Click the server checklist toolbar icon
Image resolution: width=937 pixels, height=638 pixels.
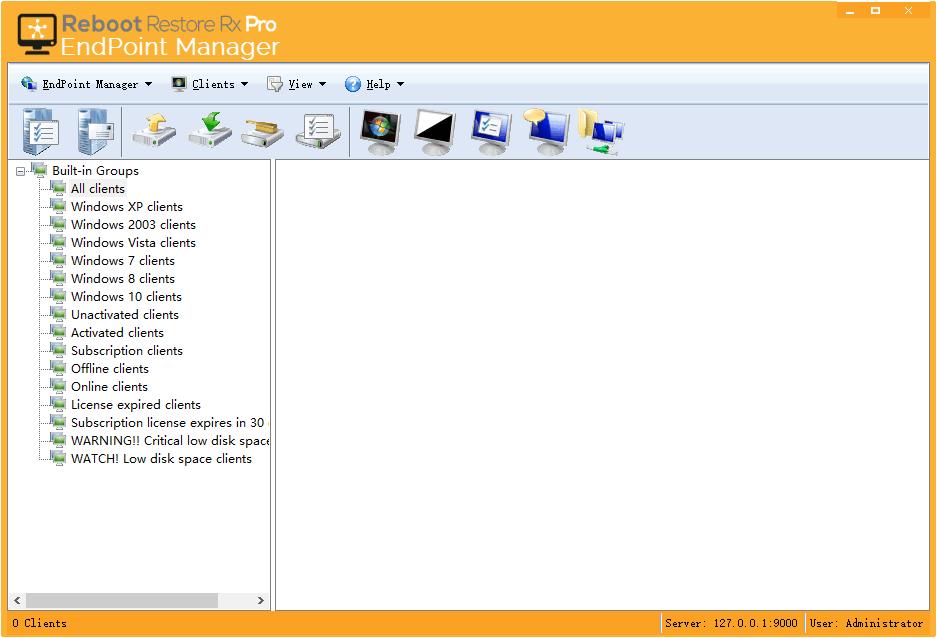point(41,131)
